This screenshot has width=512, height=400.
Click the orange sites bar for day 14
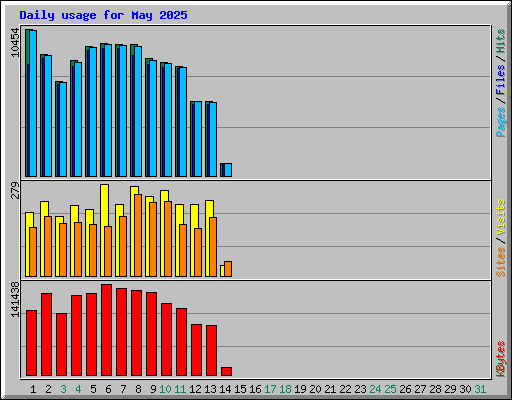coord(228,269)
